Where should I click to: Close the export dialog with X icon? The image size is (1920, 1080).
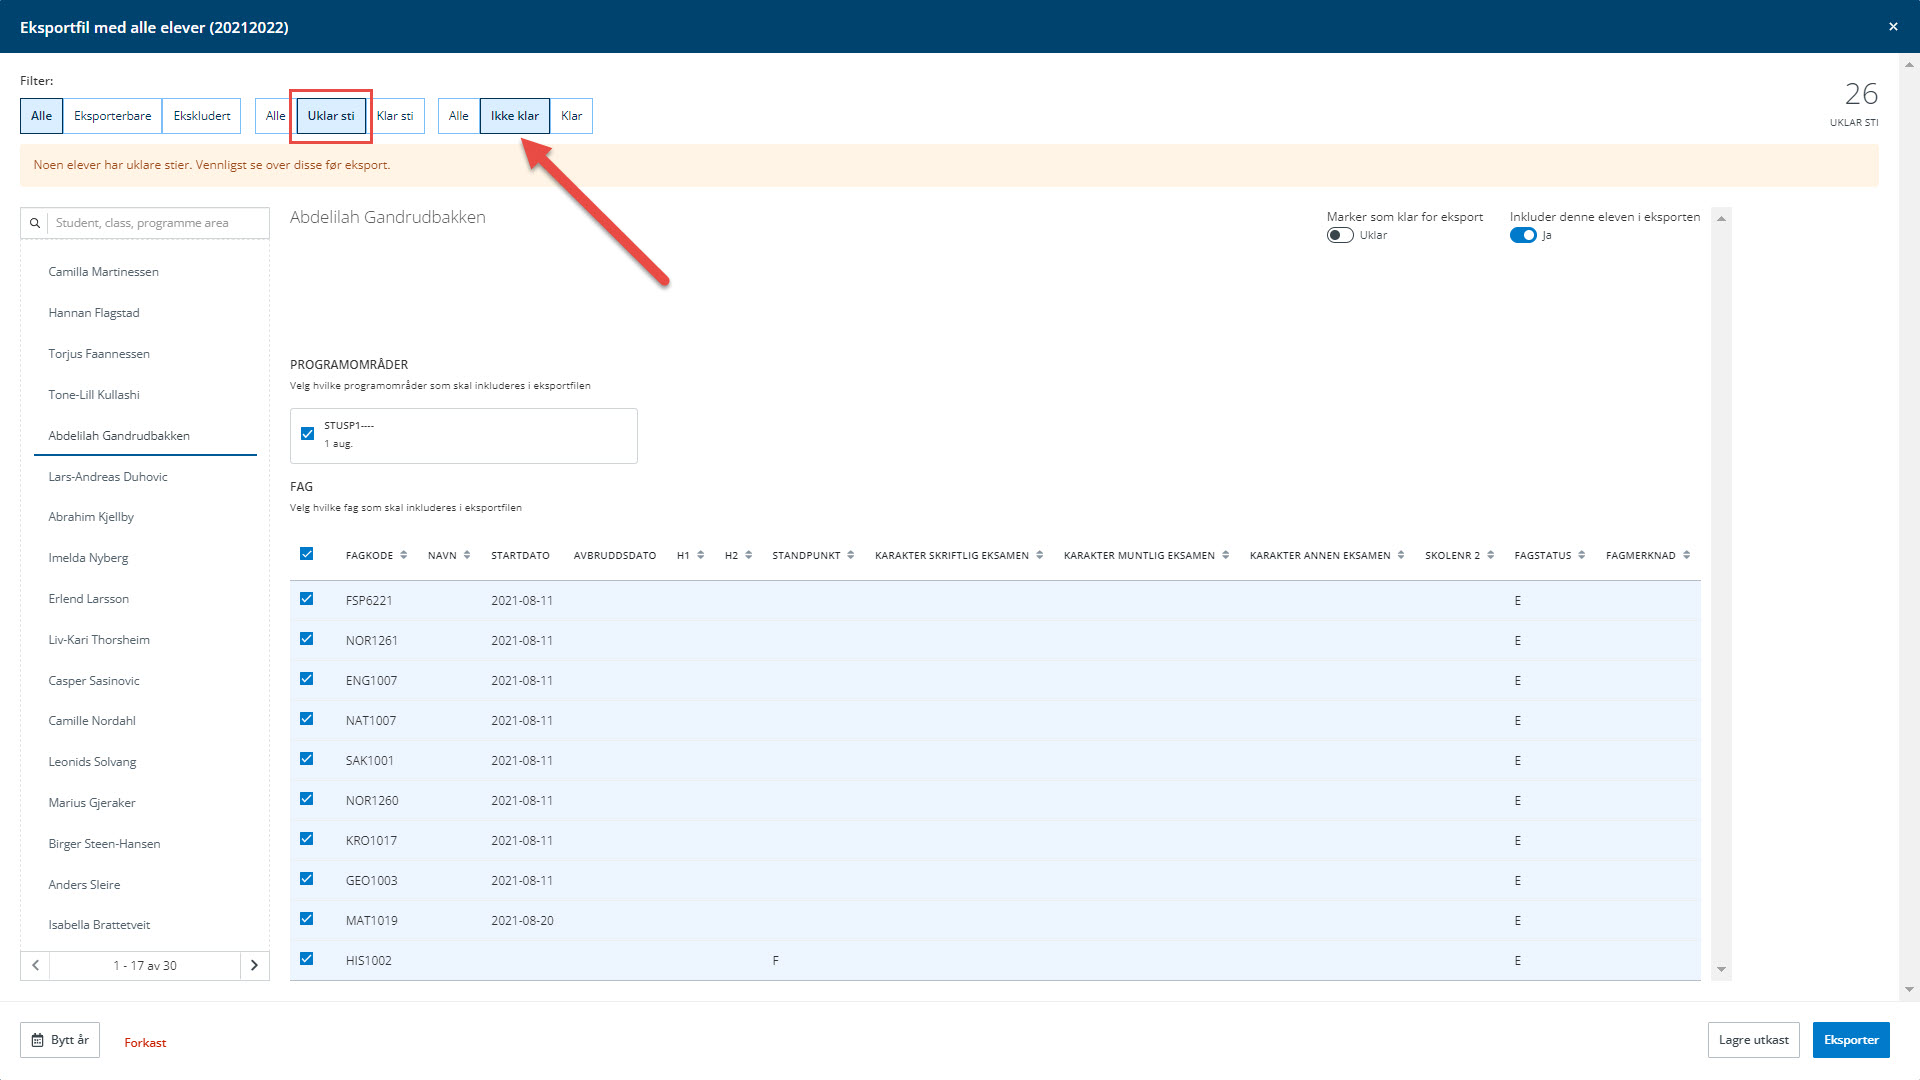click(x=1893, y=27)
